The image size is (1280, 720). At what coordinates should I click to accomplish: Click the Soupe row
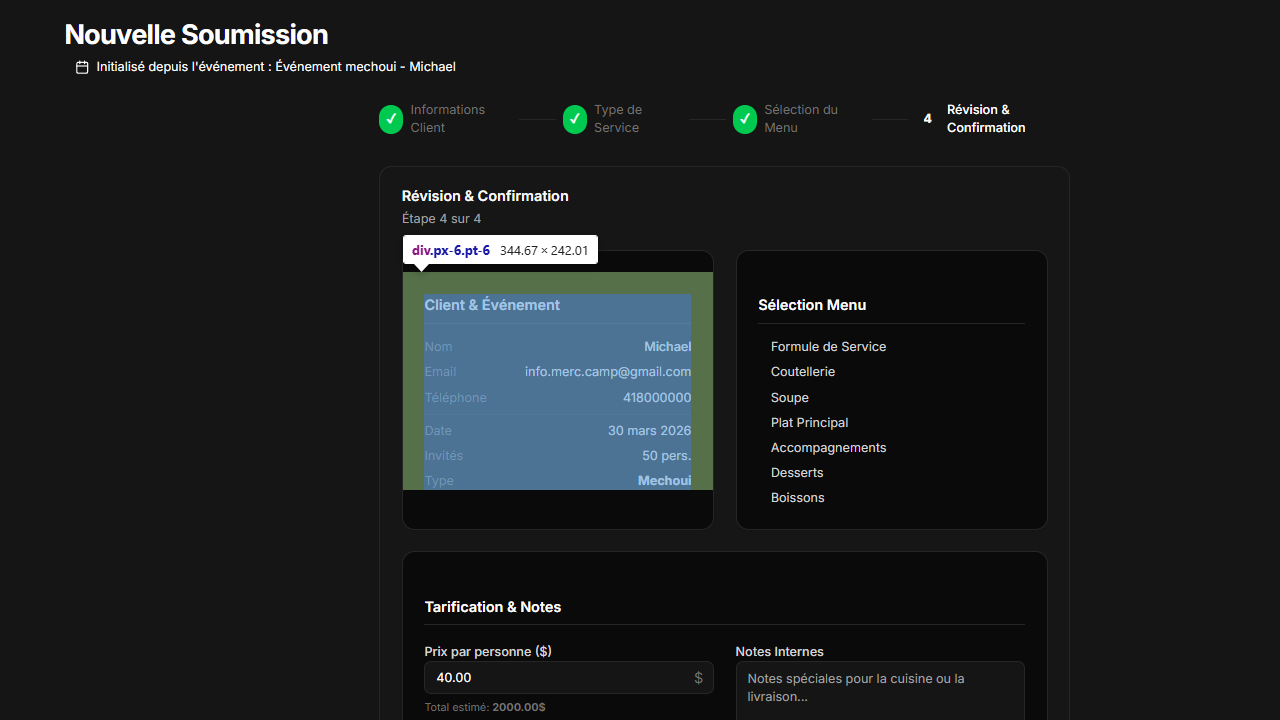pos(790,398)
